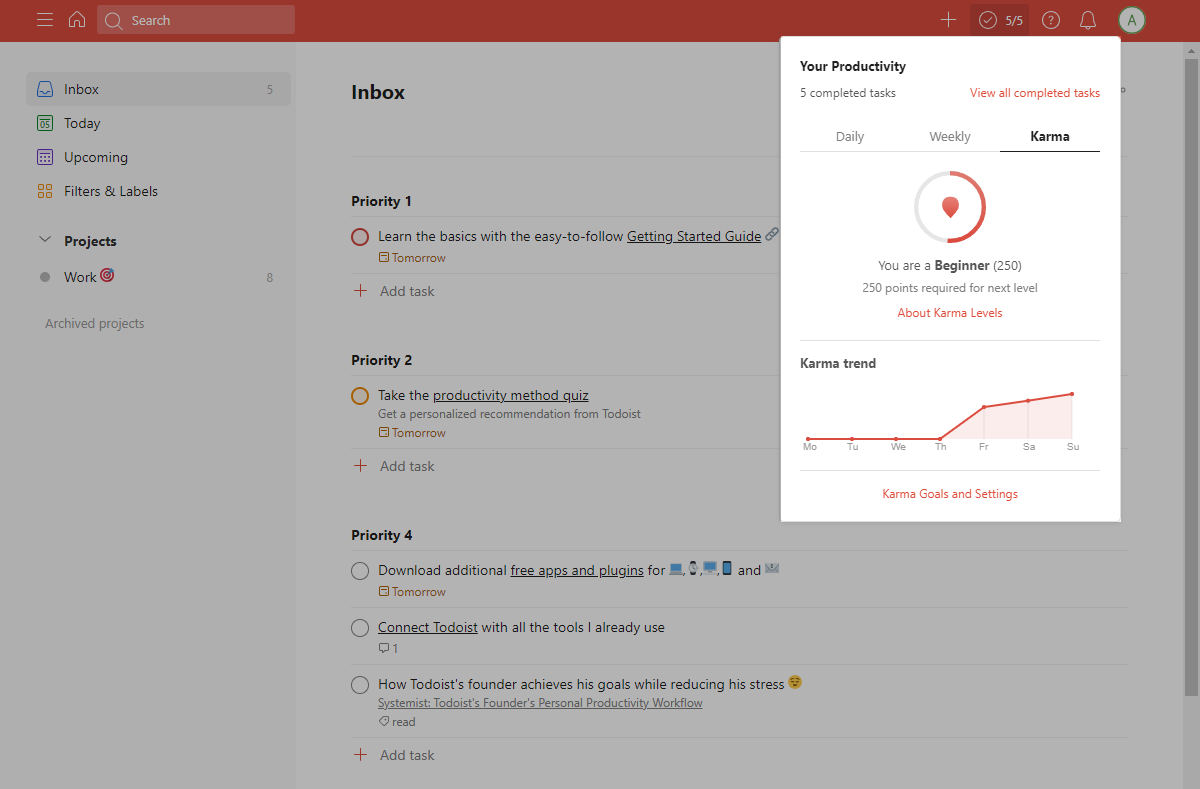Open Systemist Personal Productivity Workflow link
Viewport: 1200px width, 789px height.
540,703
